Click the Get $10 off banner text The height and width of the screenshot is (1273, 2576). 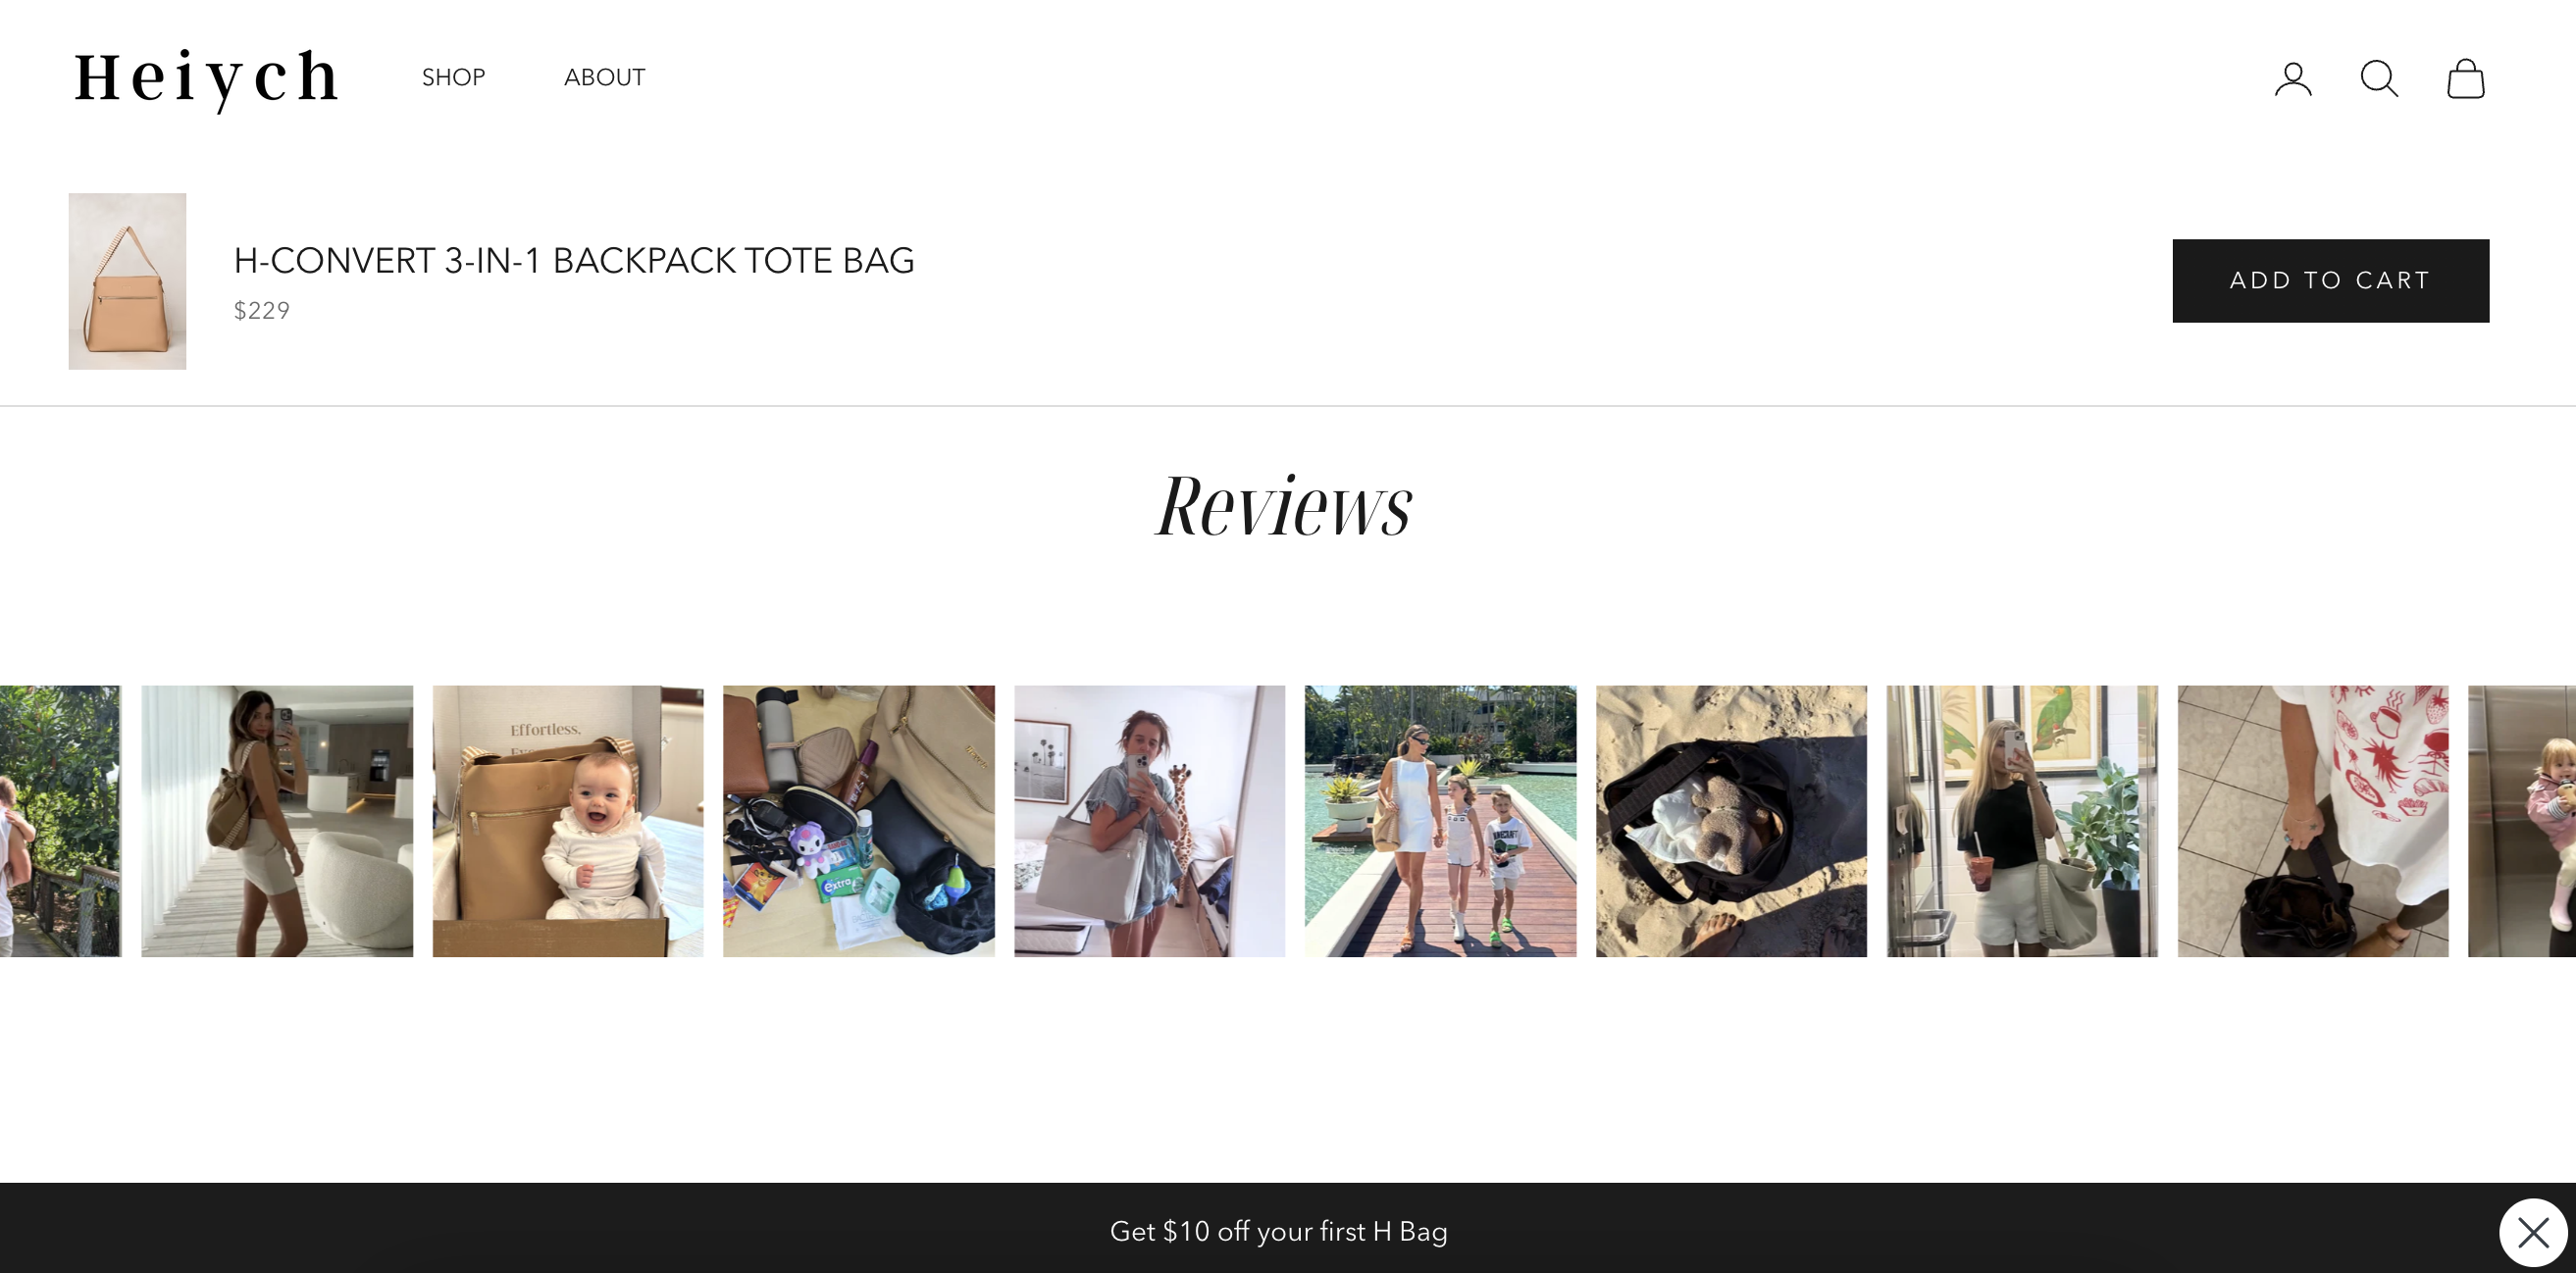(x=1278, y=1231)
